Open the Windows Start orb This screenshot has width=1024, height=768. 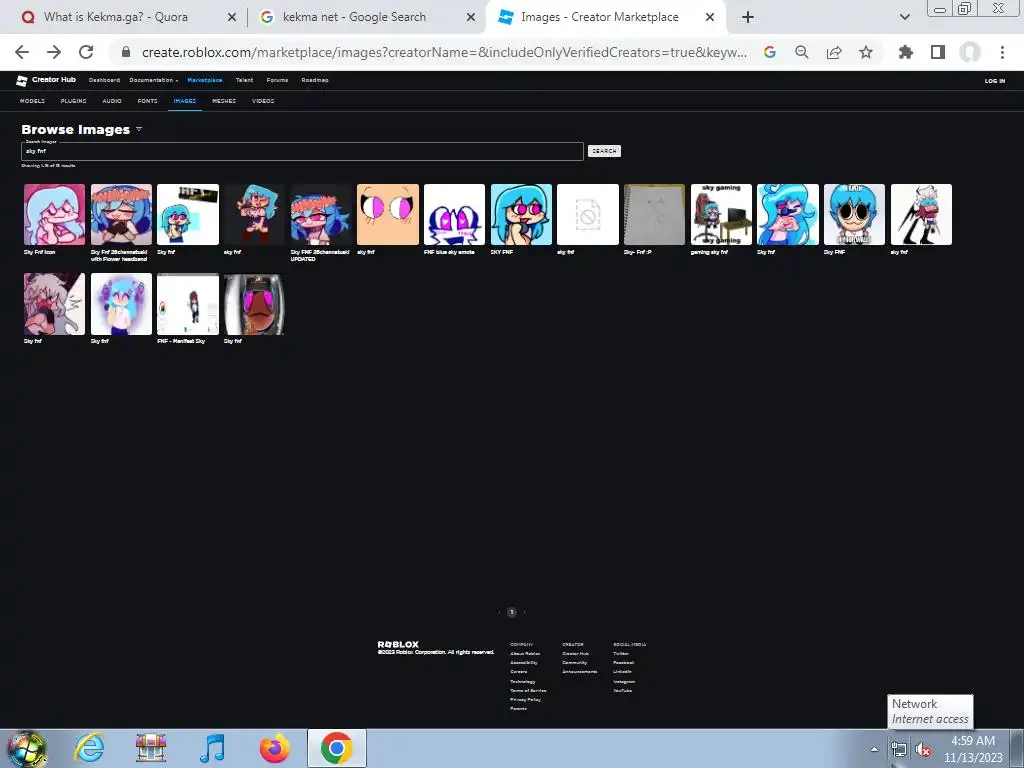pos(27,748)
